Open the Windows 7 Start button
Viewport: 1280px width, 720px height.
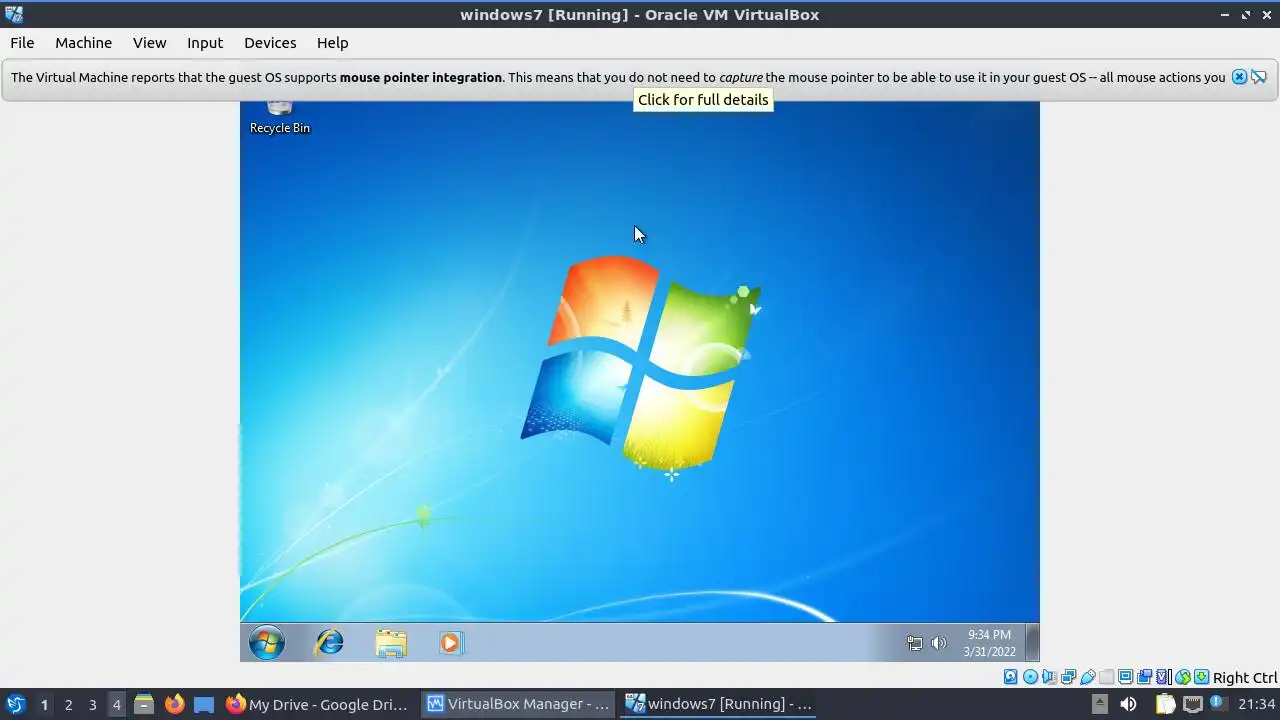pos(266,643)
